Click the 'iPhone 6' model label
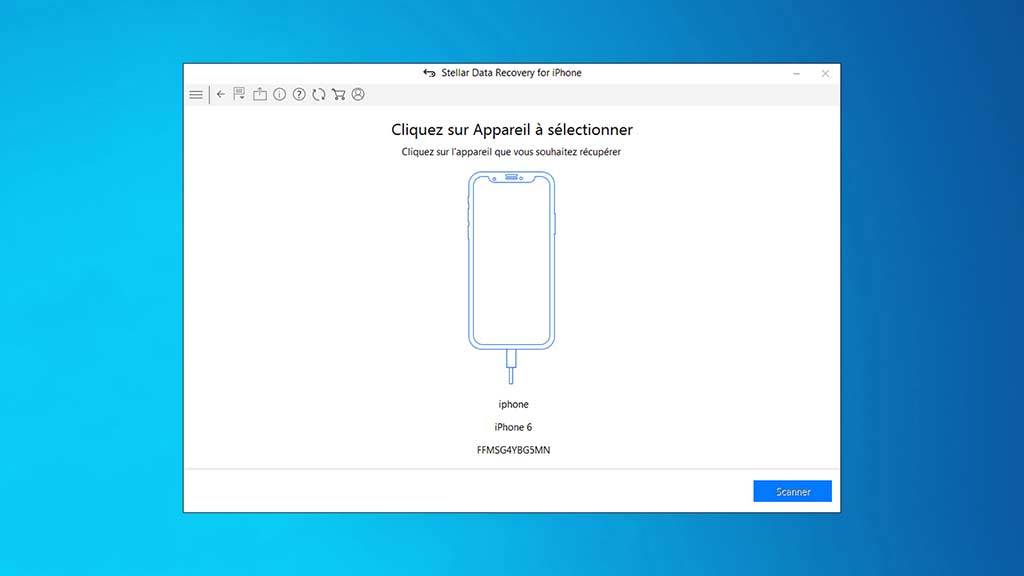1024x576 pixels. pos(513,427)
